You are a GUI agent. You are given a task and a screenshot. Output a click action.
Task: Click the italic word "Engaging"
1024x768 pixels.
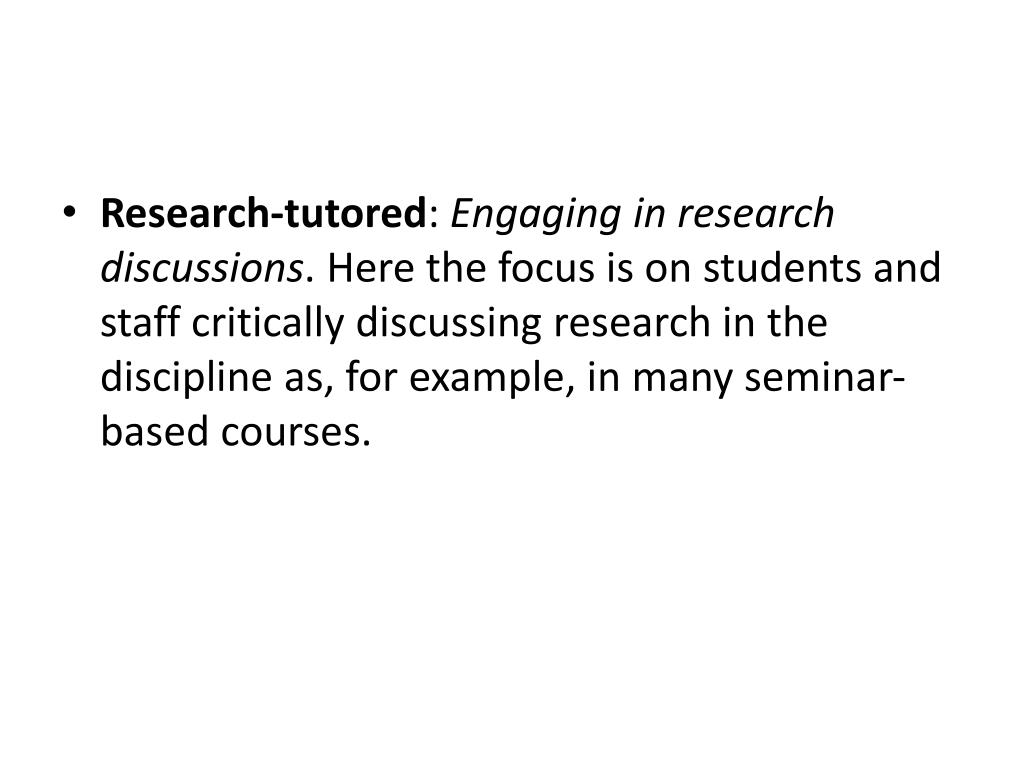(536, 215)
